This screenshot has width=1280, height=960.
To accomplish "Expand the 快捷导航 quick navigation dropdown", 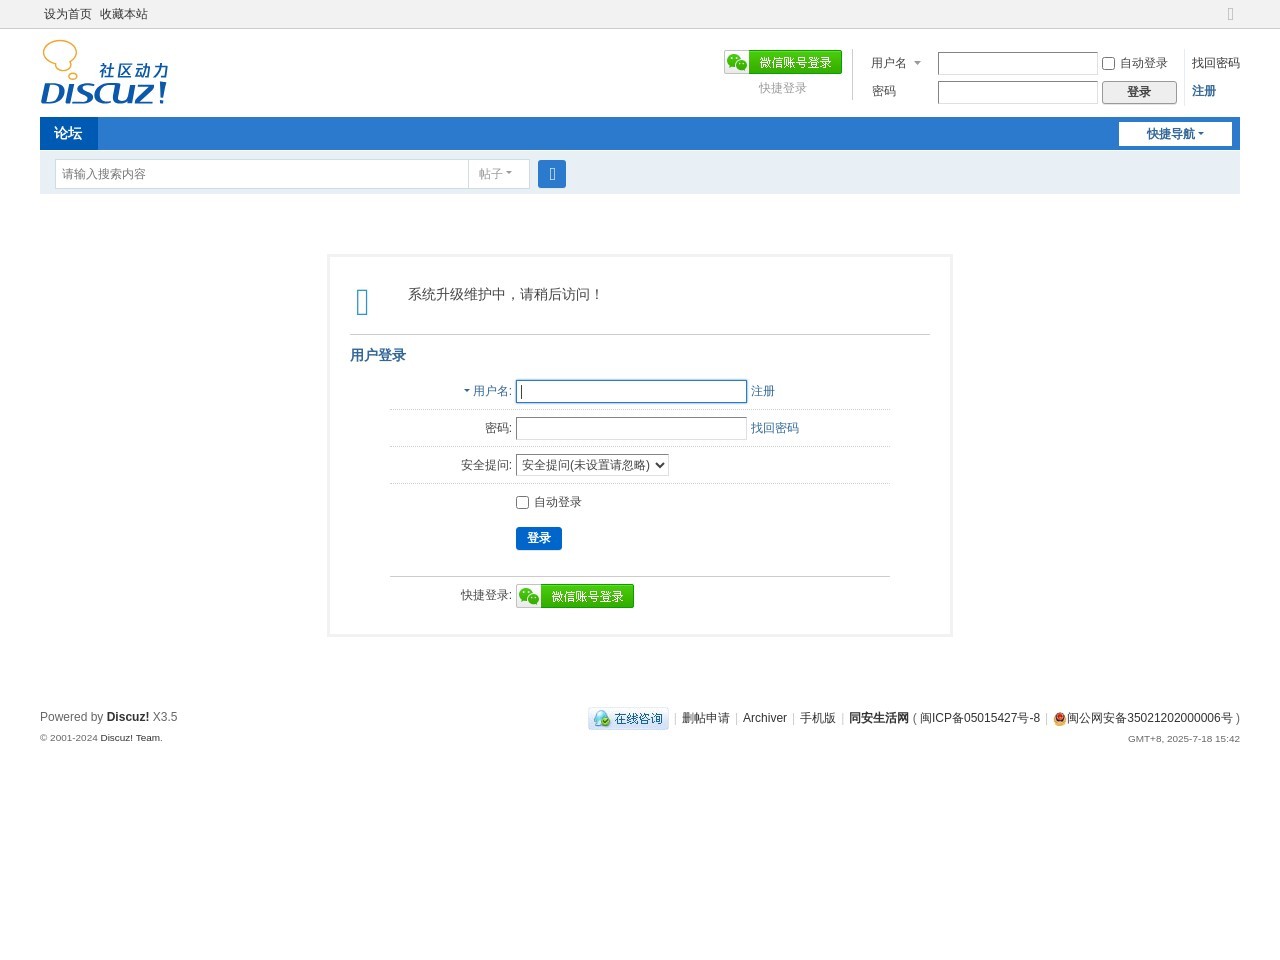I will point(1175,134).
